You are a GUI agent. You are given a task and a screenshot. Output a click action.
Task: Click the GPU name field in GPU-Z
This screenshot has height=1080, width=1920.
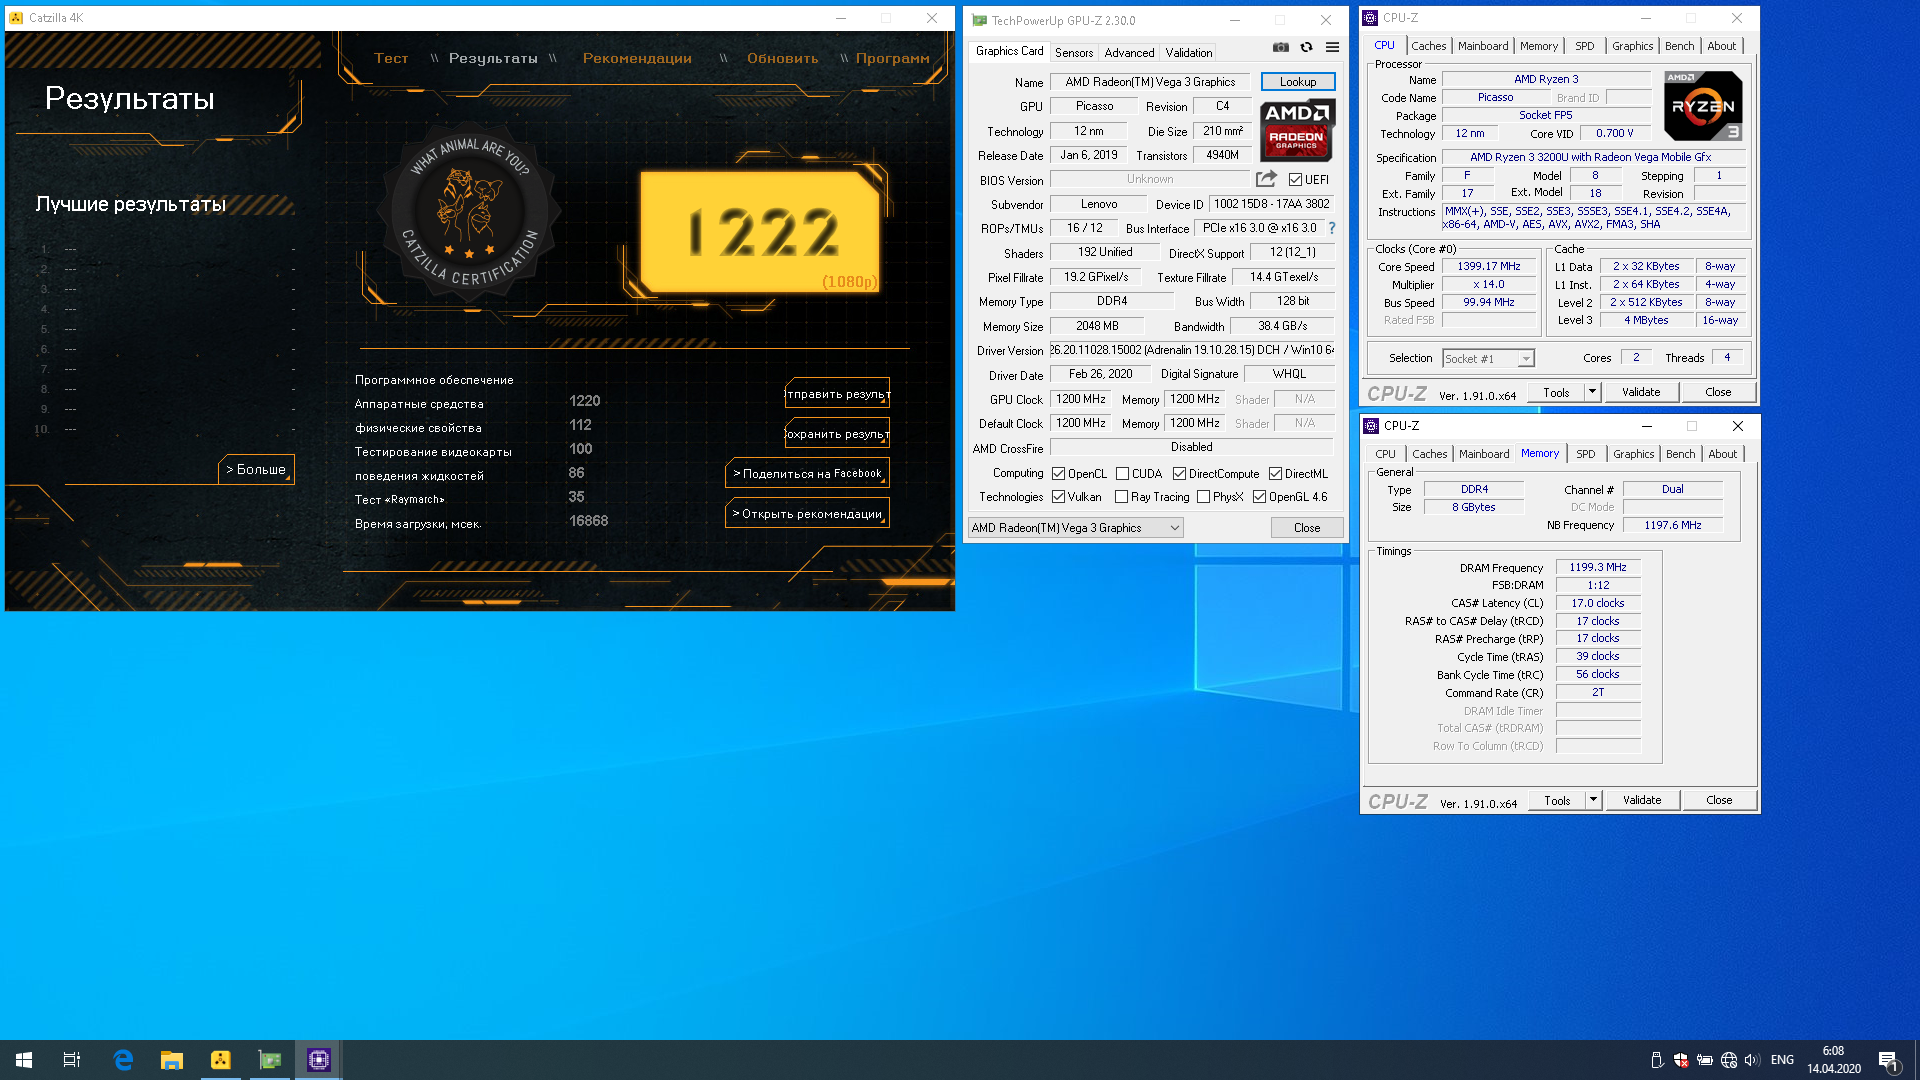(1150, 82)
